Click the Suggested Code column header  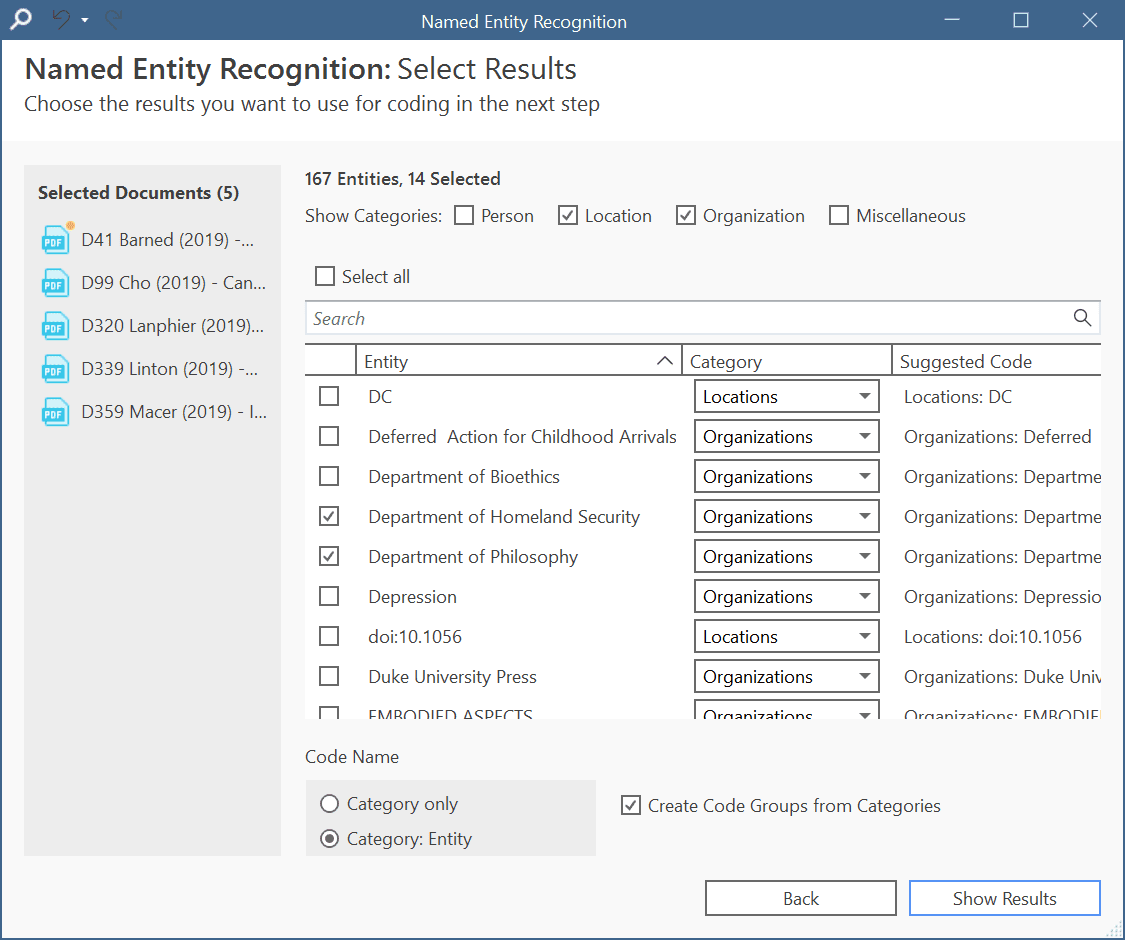click(x=997, y=361)
